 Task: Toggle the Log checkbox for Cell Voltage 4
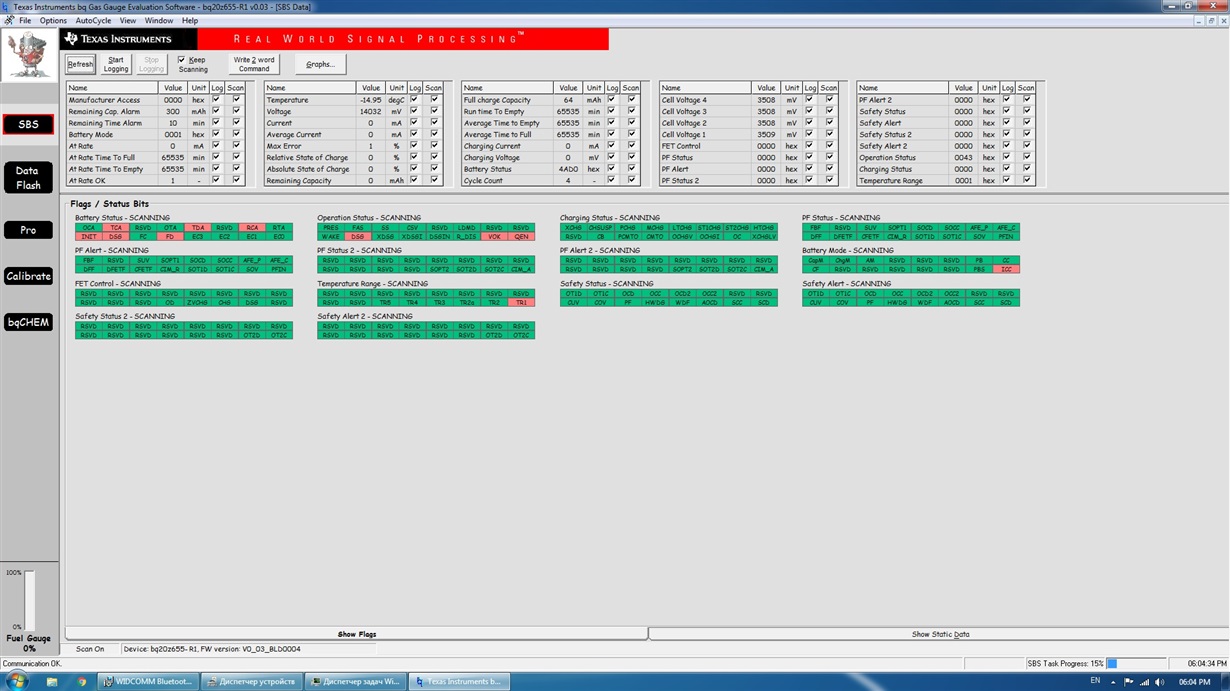click(809, 100)
